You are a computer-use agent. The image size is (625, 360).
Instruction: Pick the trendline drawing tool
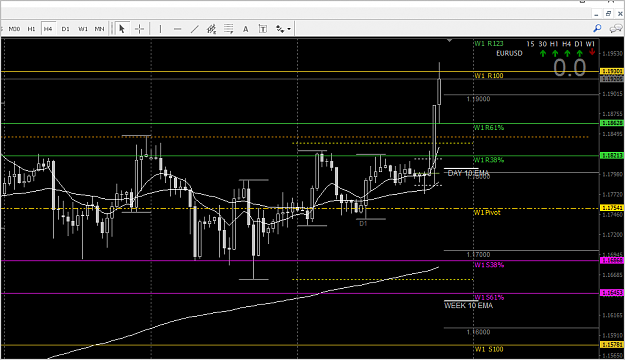[195, 29]
